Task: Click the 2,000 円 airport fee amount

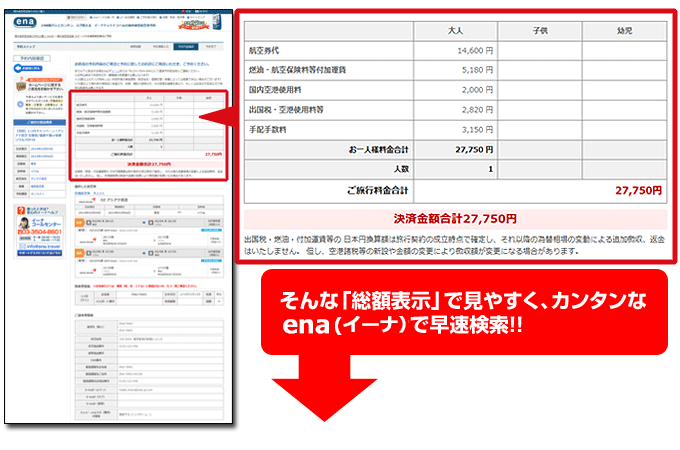Action: (477, 90)
